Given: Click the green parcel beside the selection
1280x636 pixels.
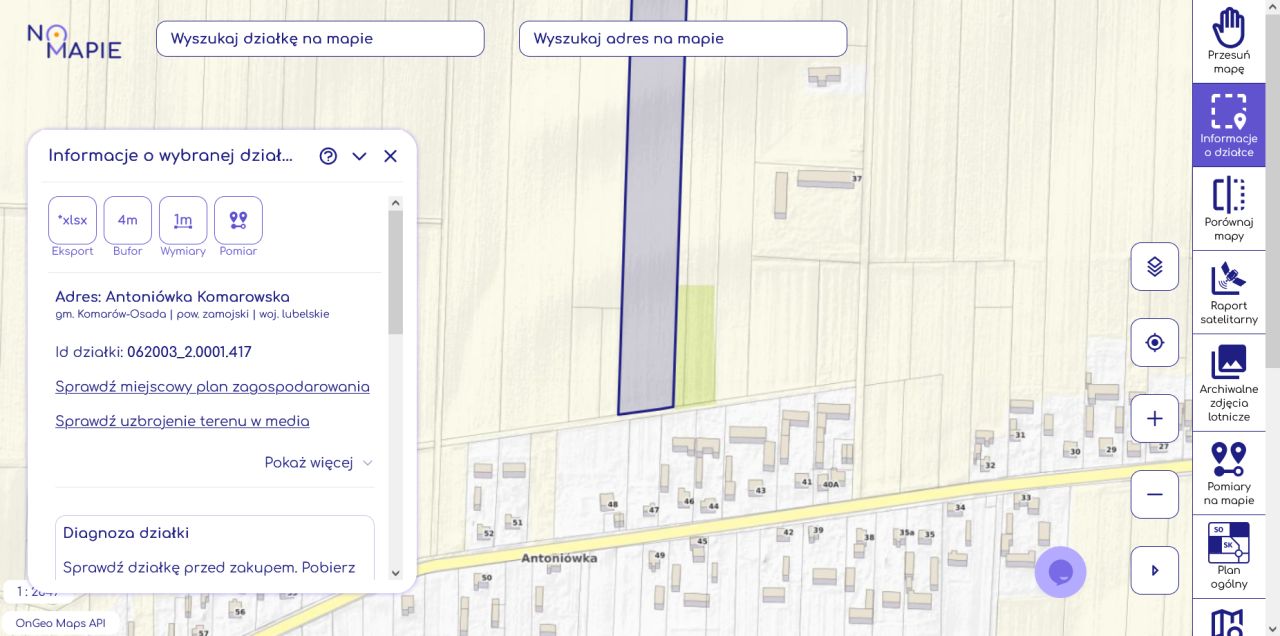Looking at the screenshot, I should click(x=697, y=345).
